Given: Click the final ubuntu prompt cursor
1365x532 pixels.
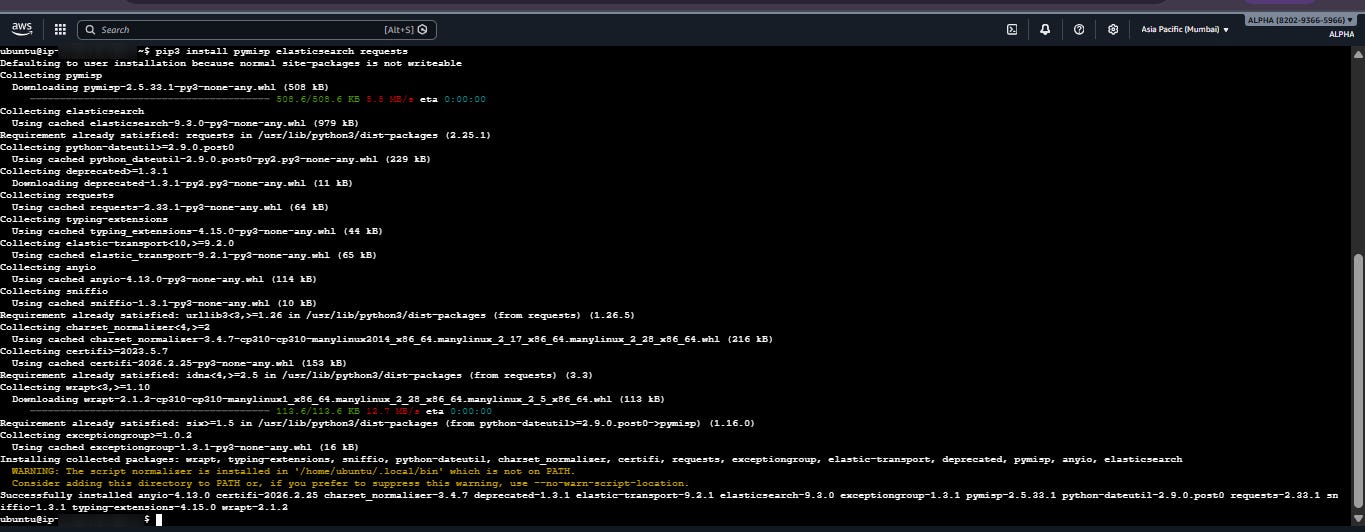Looking at the screenshot, I should point(158,519).
